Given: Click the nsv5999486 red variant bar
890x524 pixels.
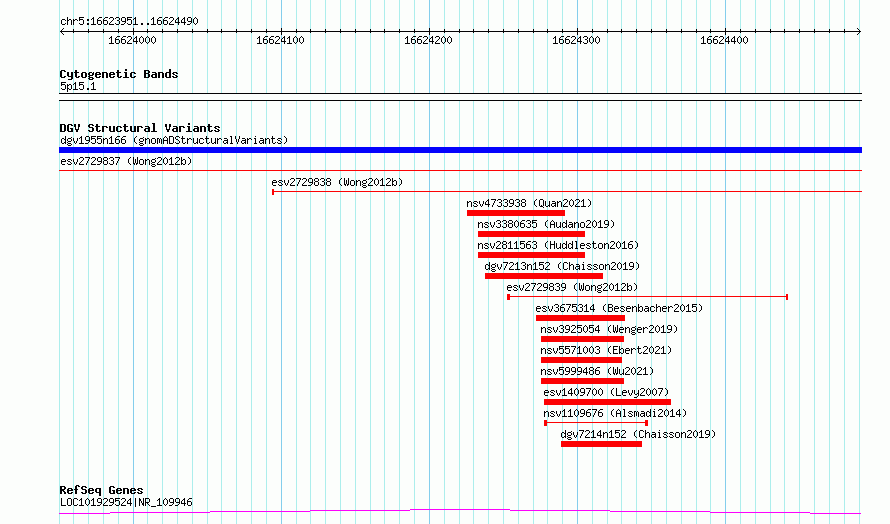Looking at the screenshot, I should (582, 381).
